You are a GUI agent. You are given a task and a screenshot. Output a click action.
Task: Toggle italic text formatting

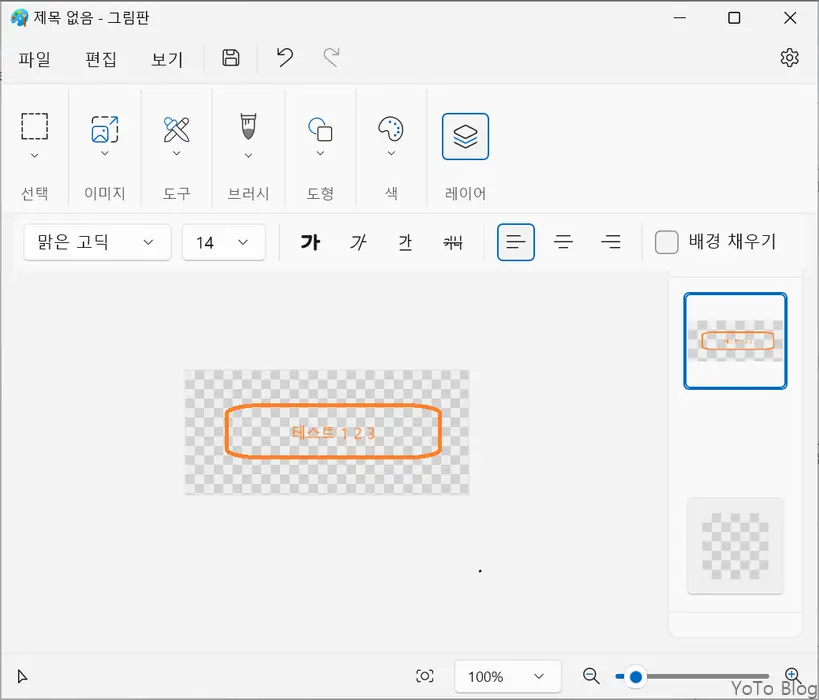click(x=357, y=242)
